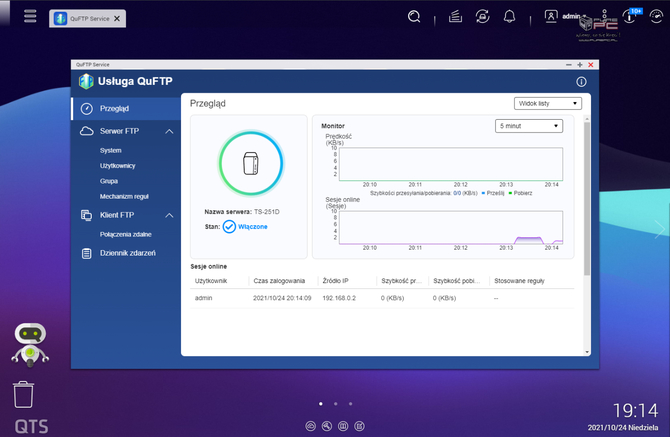670x437 pixels.
Task: Open Mechanizm reguł under Serwer FTP
Action: click(124, 197)
